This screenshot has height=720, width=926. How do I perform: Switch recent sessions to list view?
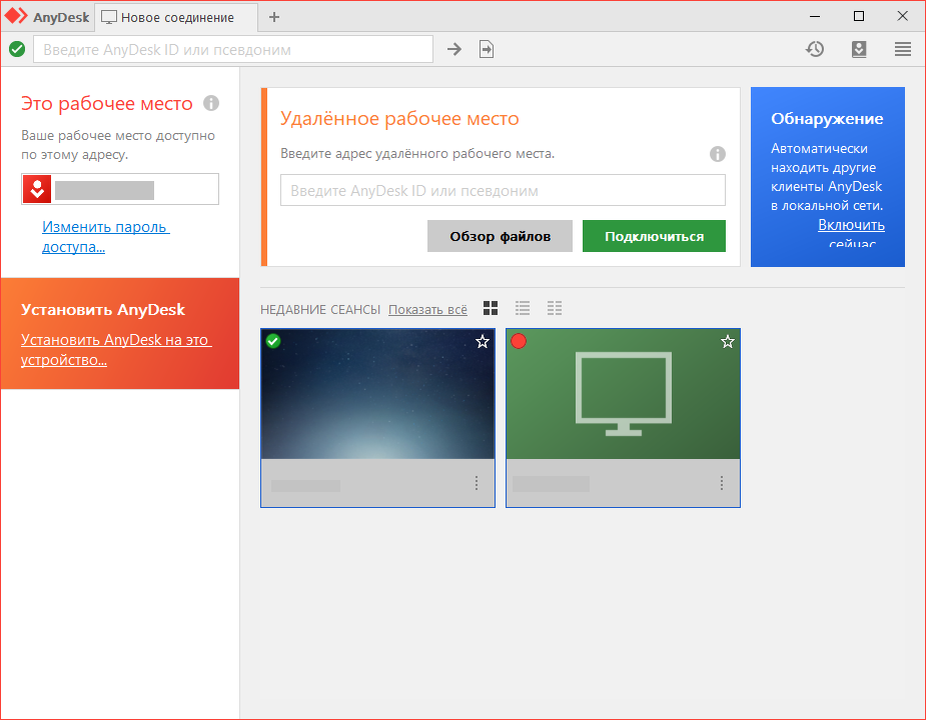(522, 308)
